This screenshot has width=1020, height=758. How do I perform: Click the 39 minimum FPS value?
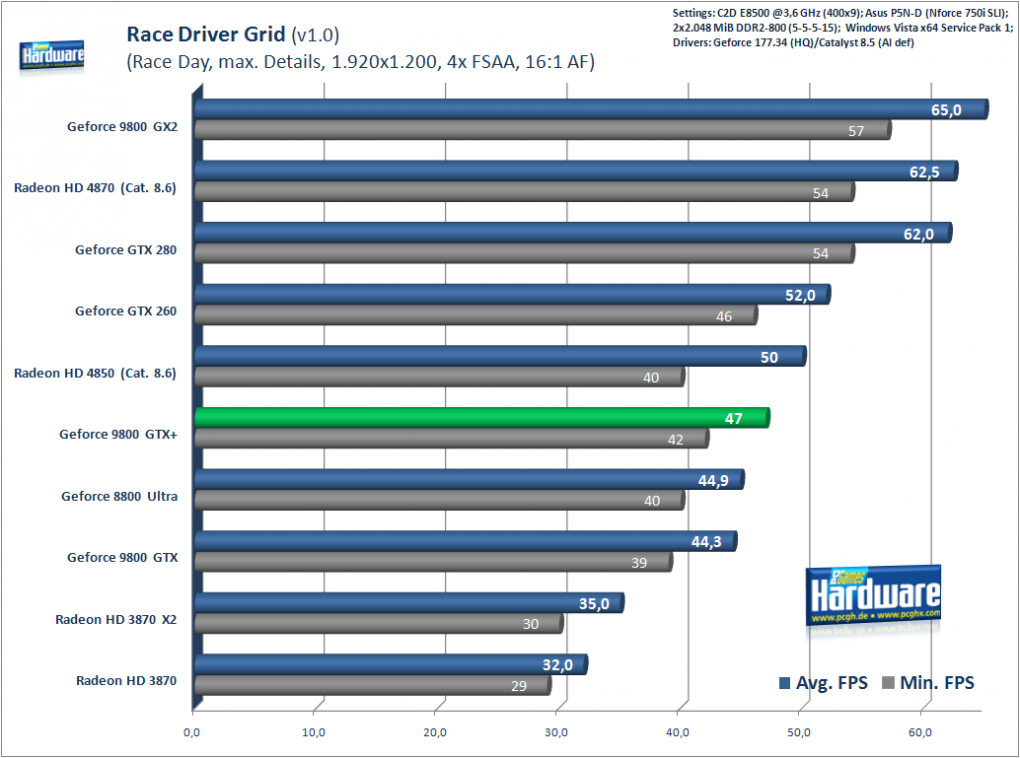639,563
